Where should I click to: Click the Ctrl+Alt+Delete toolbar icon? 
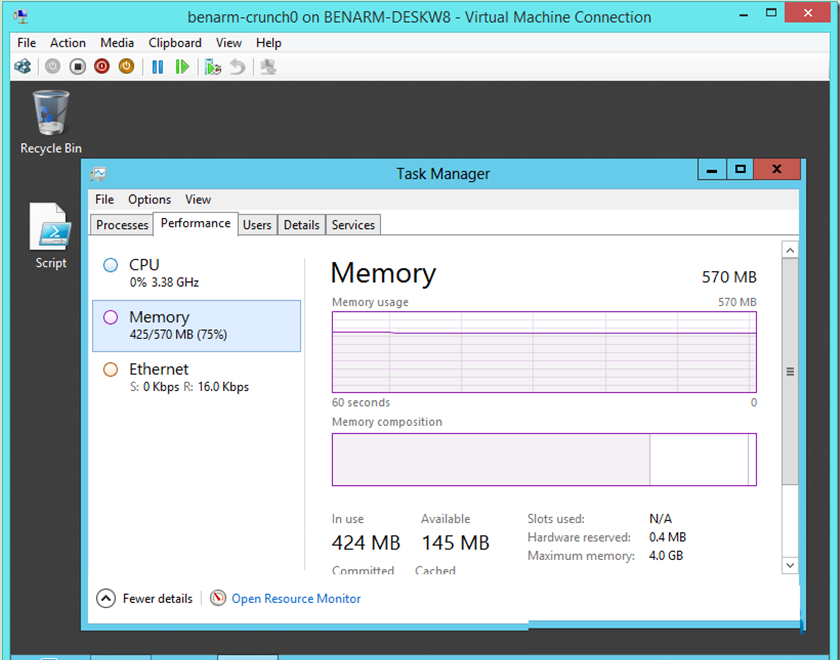pyautogui.click(x=23, y=67)
